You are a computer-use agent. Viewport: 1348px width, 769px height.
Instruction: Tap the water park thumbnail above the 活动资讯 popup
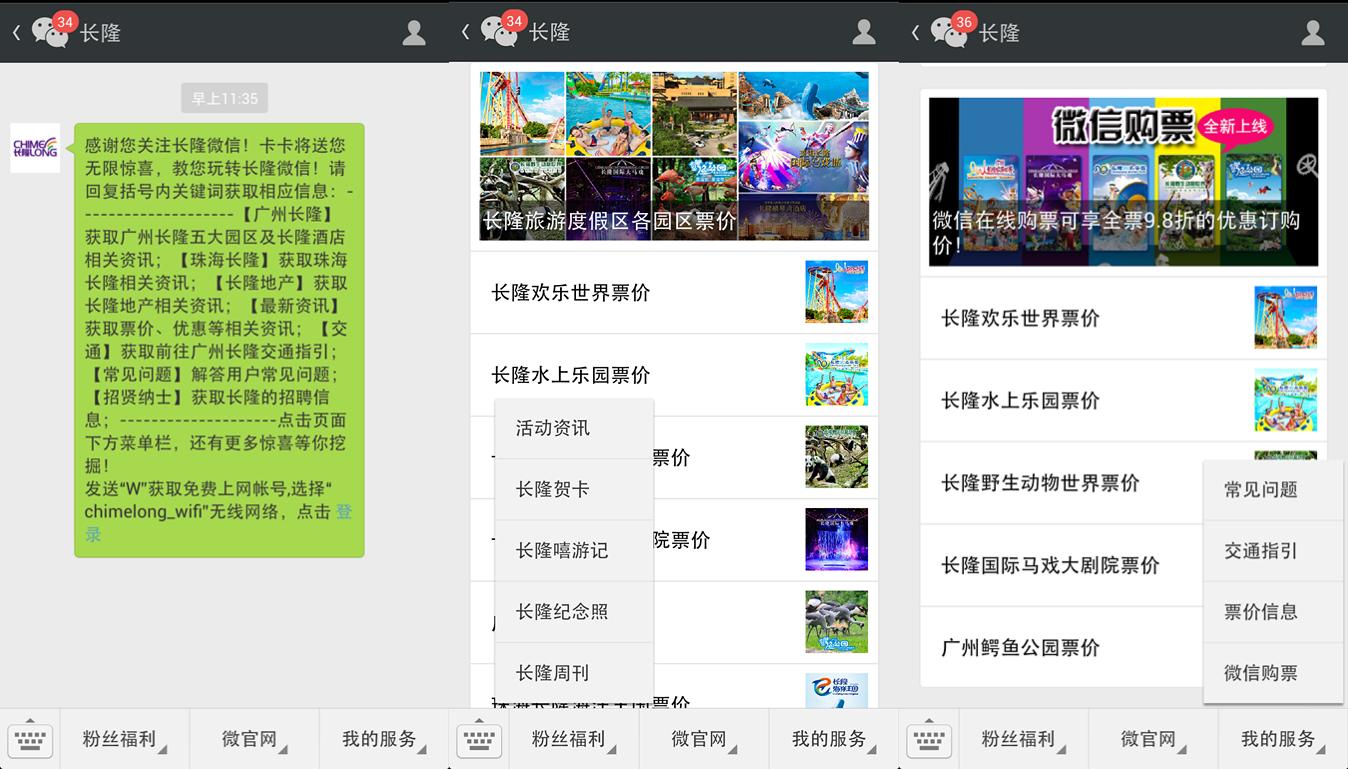[837, 374]
